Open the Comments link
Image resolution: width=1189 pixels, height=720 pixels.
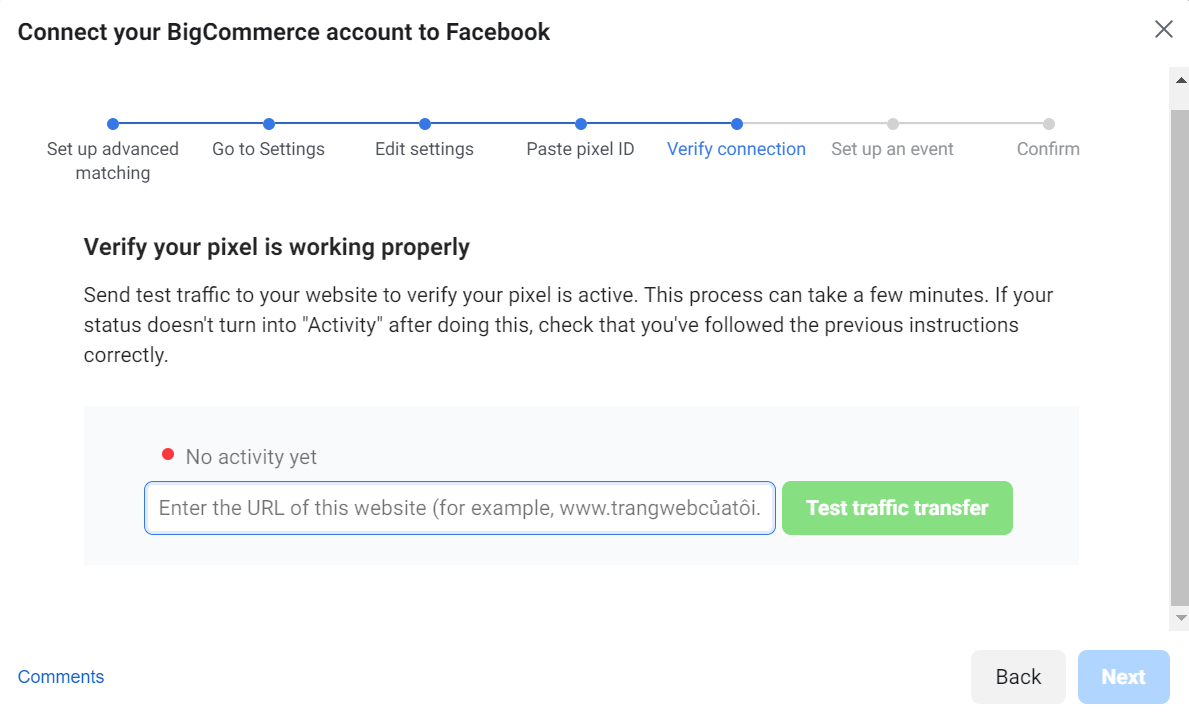pyautogui.click(x=61, y=677)
